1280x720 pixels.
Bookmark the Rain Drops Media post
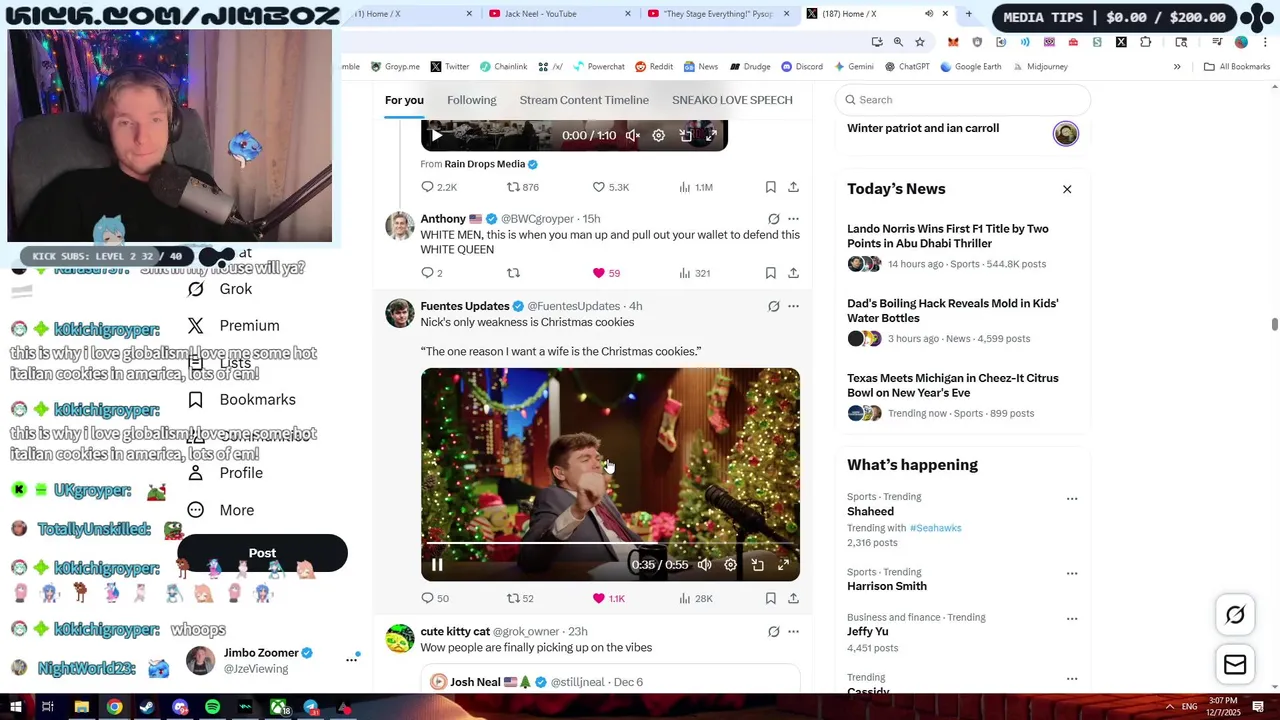coord(770,187)
